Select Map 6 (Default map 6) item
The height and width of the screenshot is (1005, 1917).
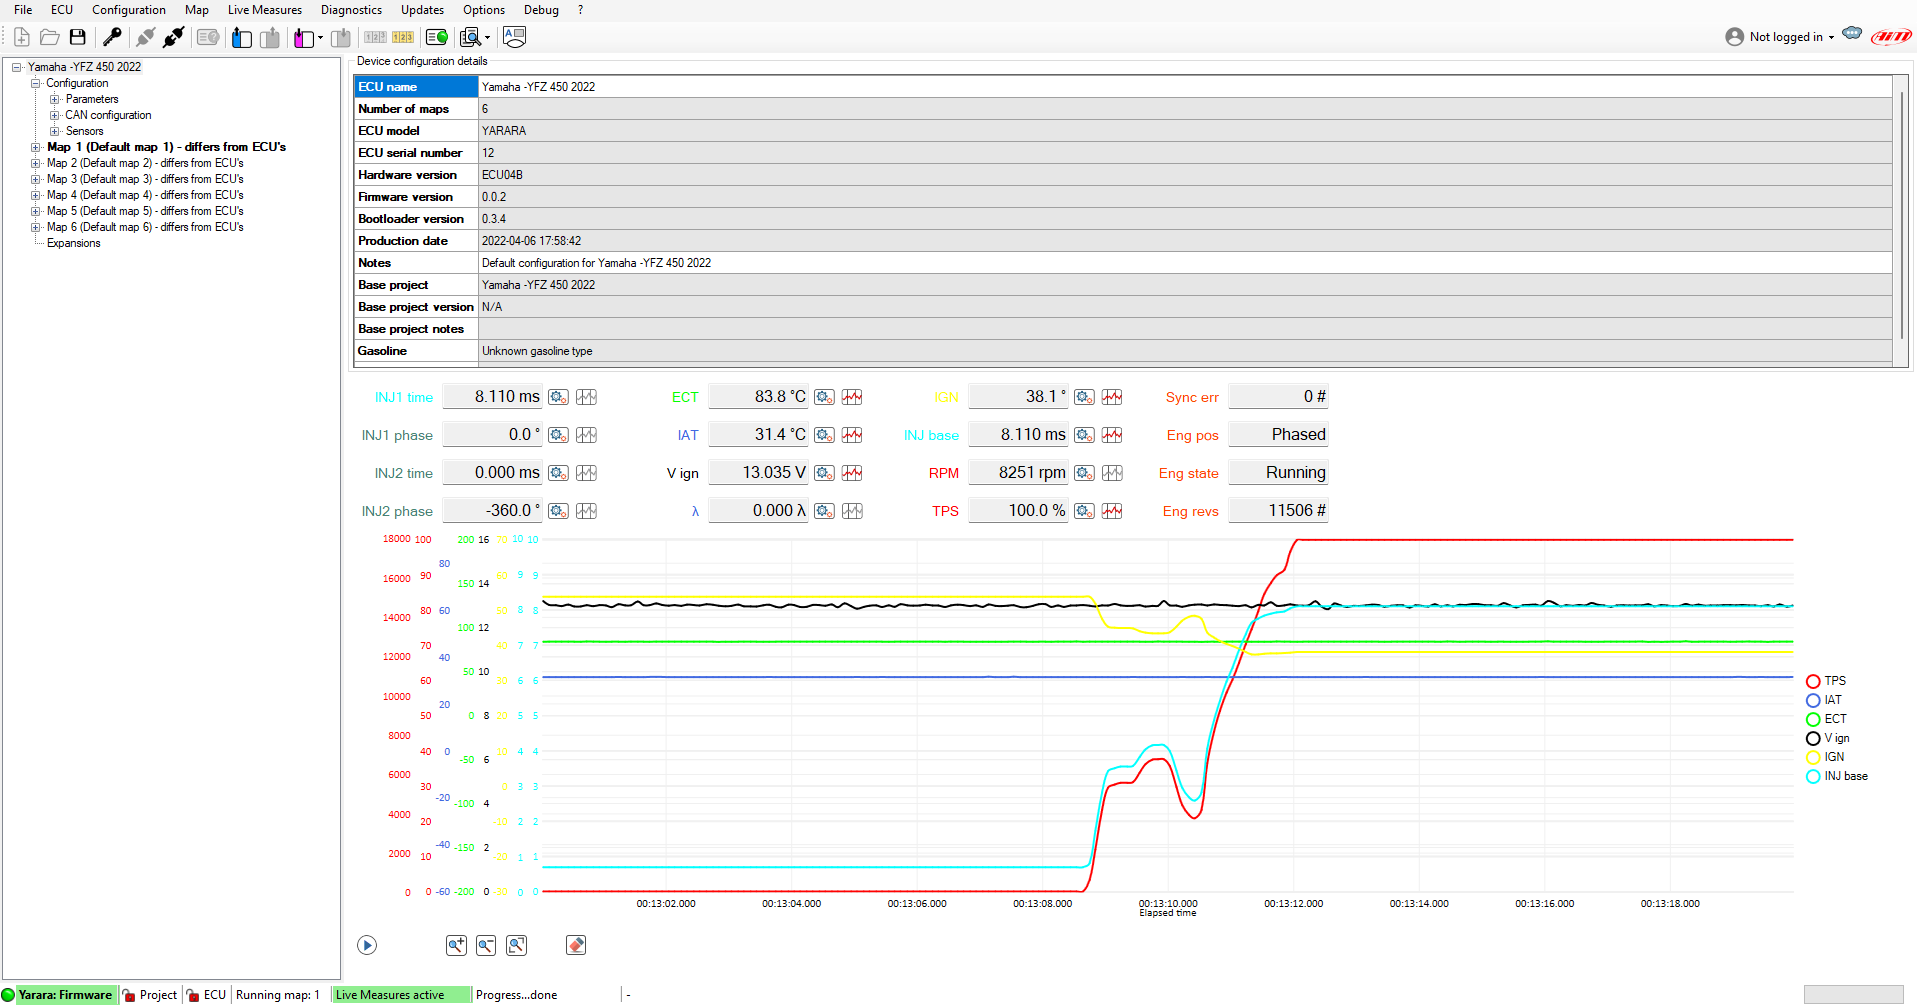click(145, 227)
